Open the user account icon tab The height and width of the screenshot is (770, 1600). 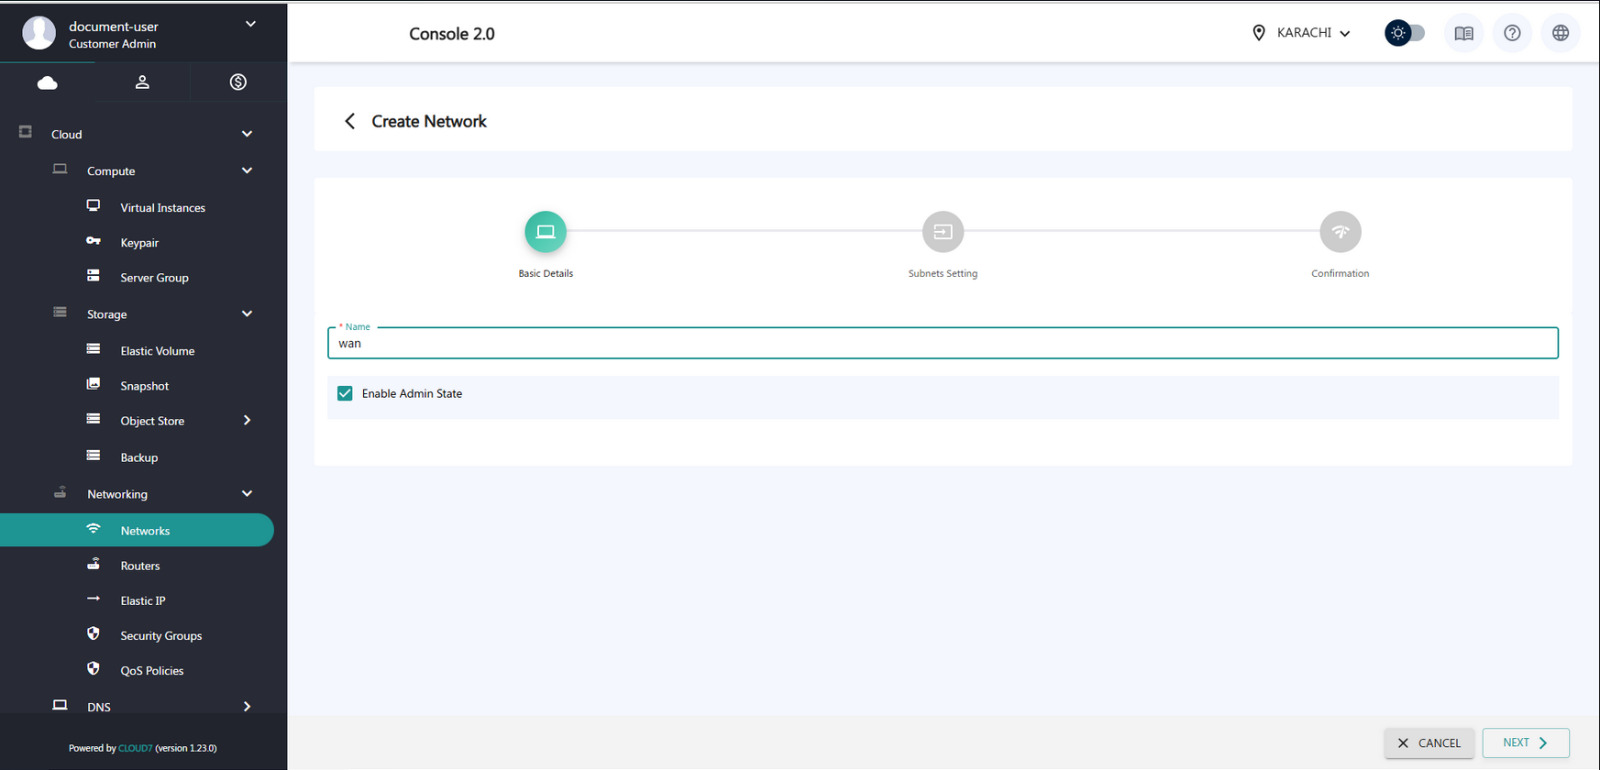pyautogui.click(x=142, y=83)
